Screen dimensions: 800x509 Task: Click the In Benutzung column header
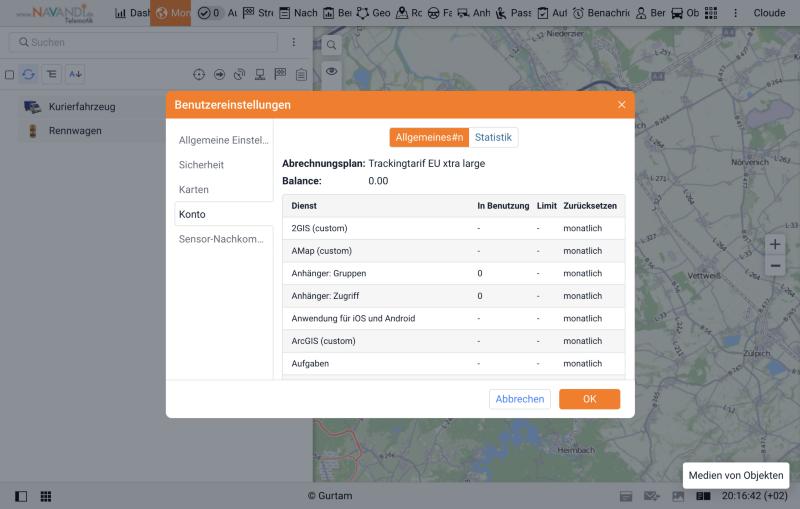click(x=503, y=206)
